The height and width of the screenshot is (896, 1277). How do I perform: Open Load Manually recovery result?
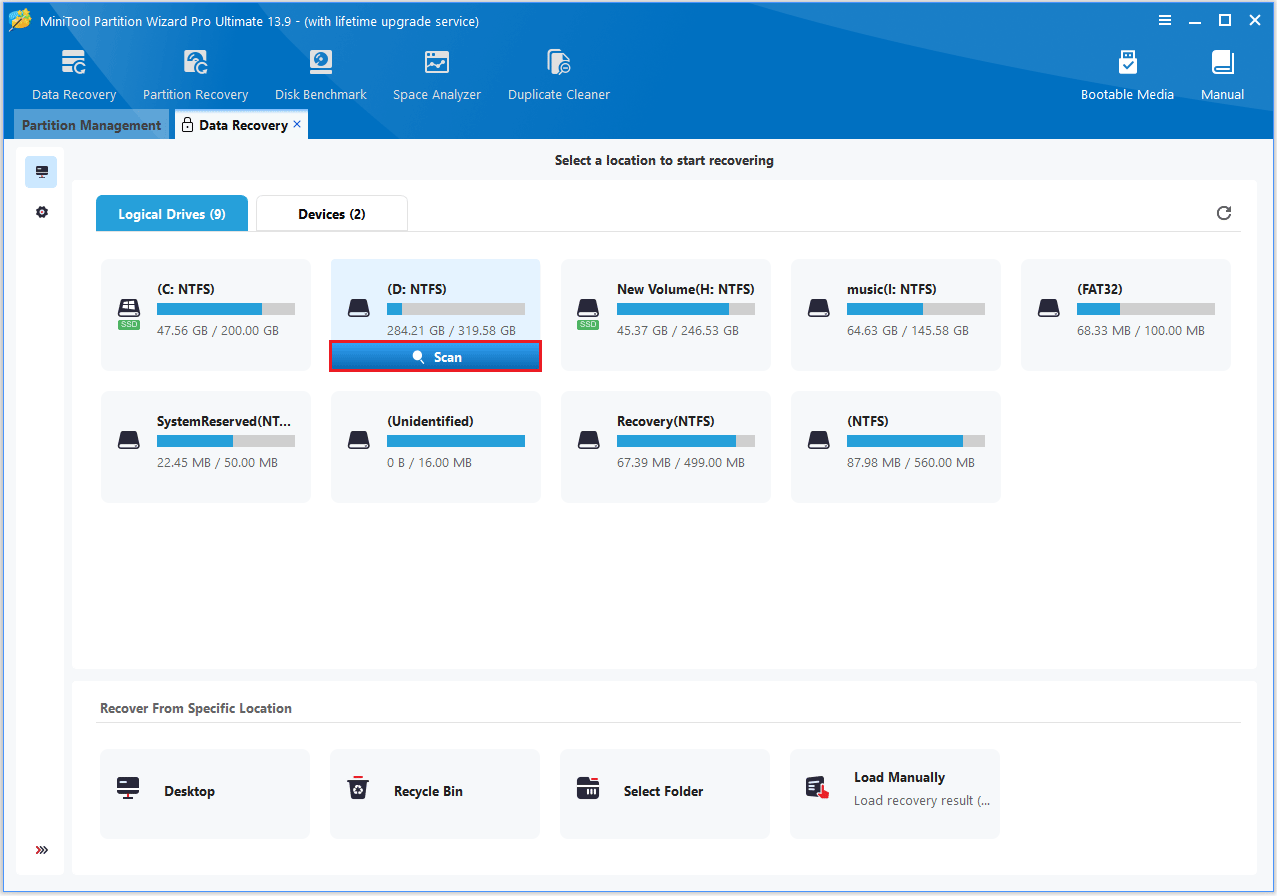pos(895,794)
